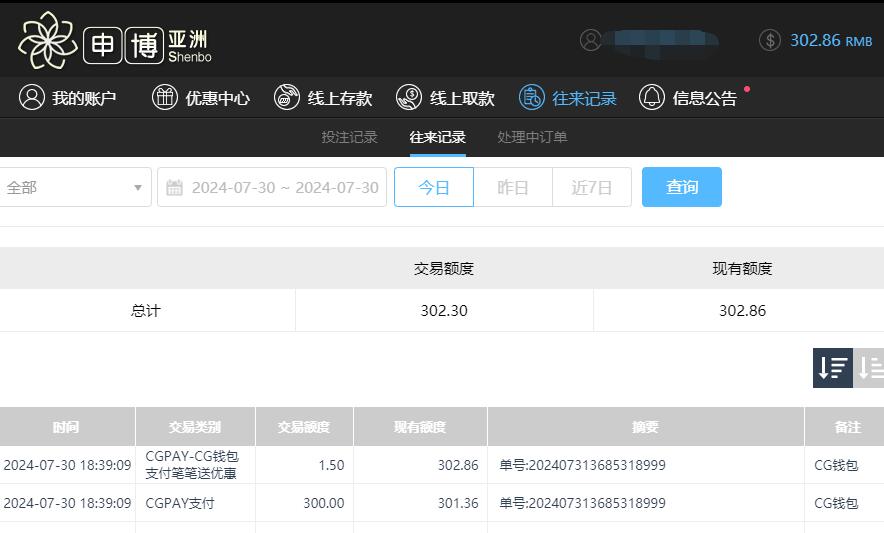Click the 优惠中心 gift icon
This screenshot has width=884, height=533.
point(165,97)
